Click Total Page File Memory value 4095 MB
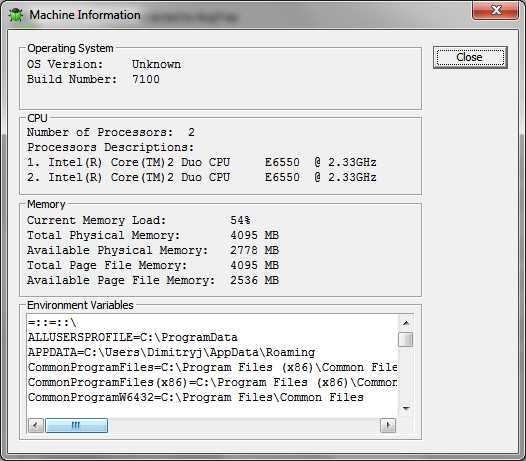 [255, 265]
